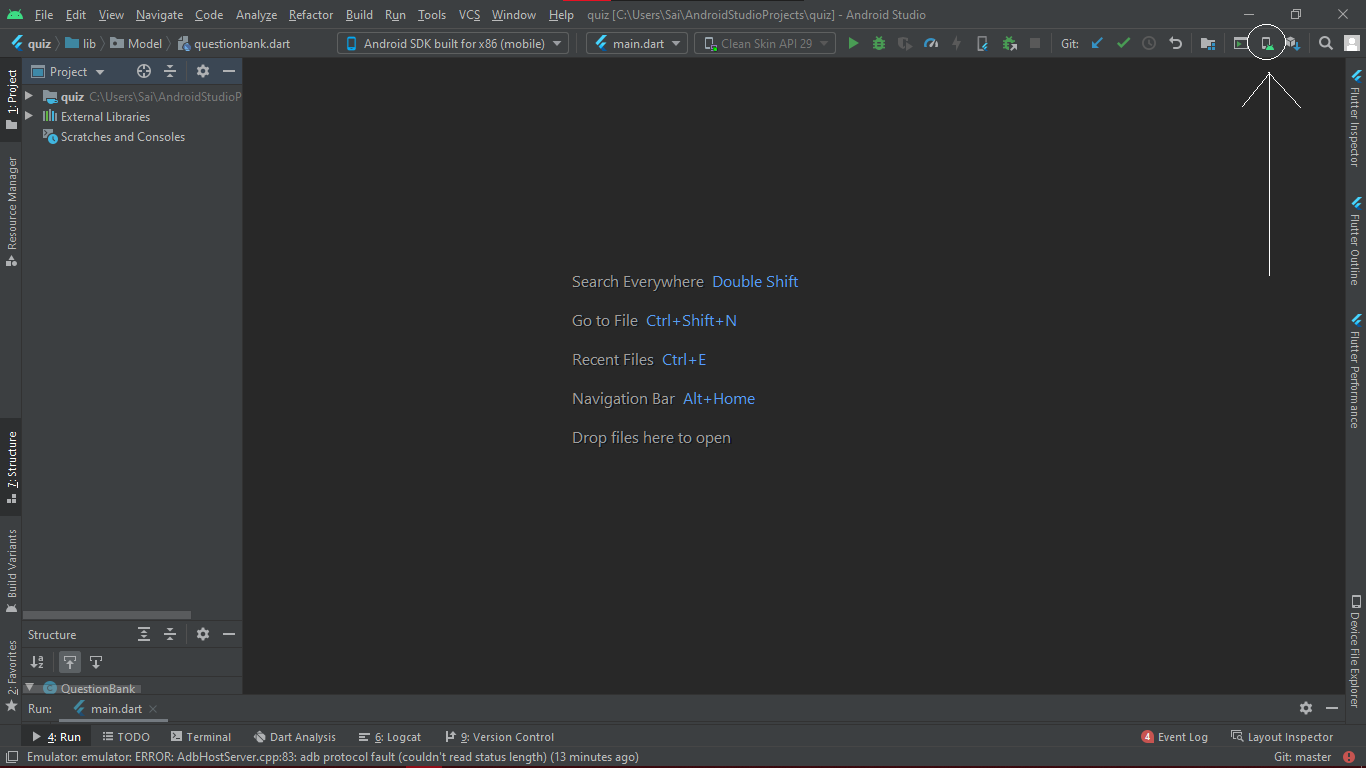The width and height of the screenshot is (1366, 768).
Task: Open the File menu
Action: 44,15
